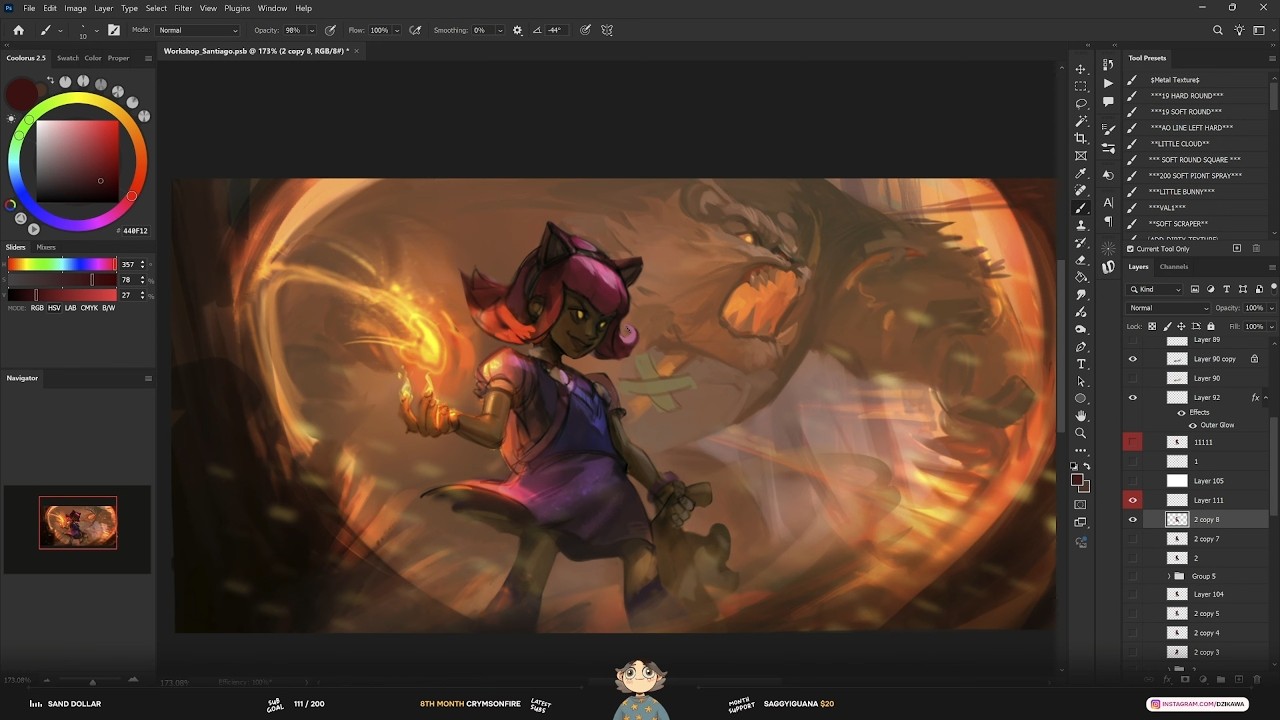
Task: Hide the 2 copy 8 layer
Action: [1133, 520]
